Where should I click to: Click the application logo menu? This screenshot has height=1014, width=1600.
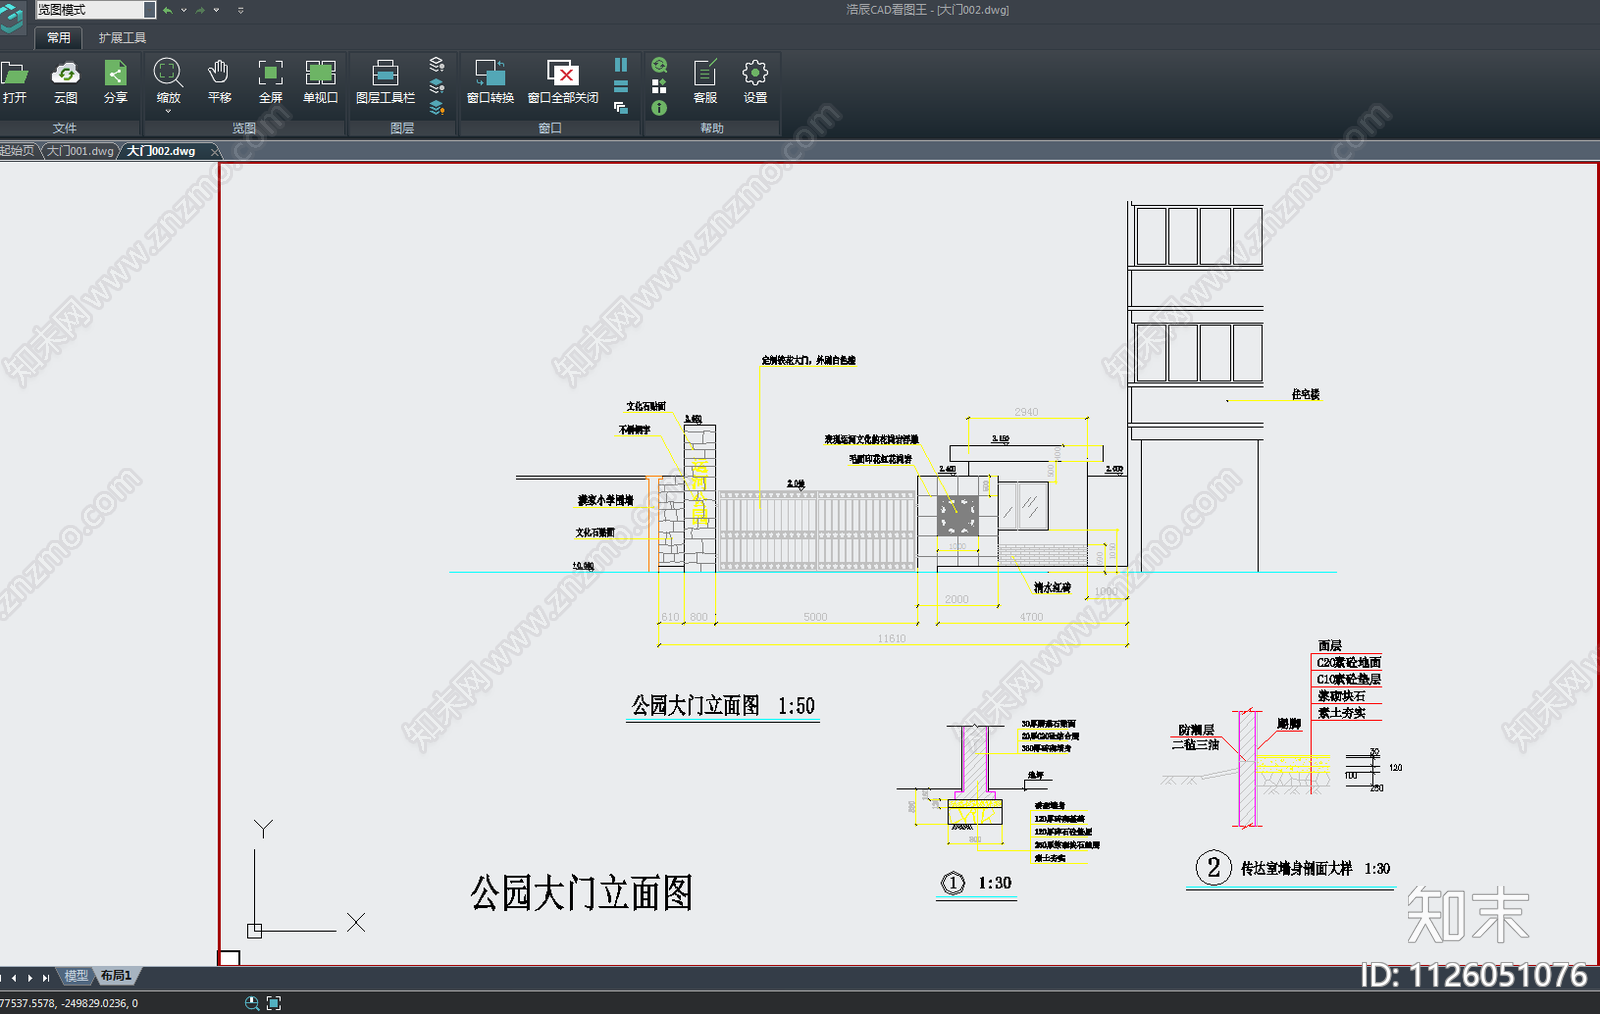[x=12, y=18]
